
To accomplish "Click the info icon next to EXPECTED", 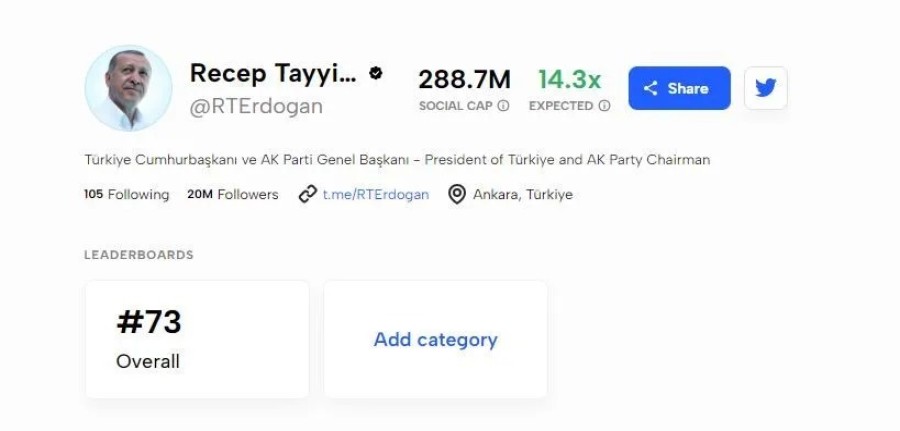I will coord(604,106).
